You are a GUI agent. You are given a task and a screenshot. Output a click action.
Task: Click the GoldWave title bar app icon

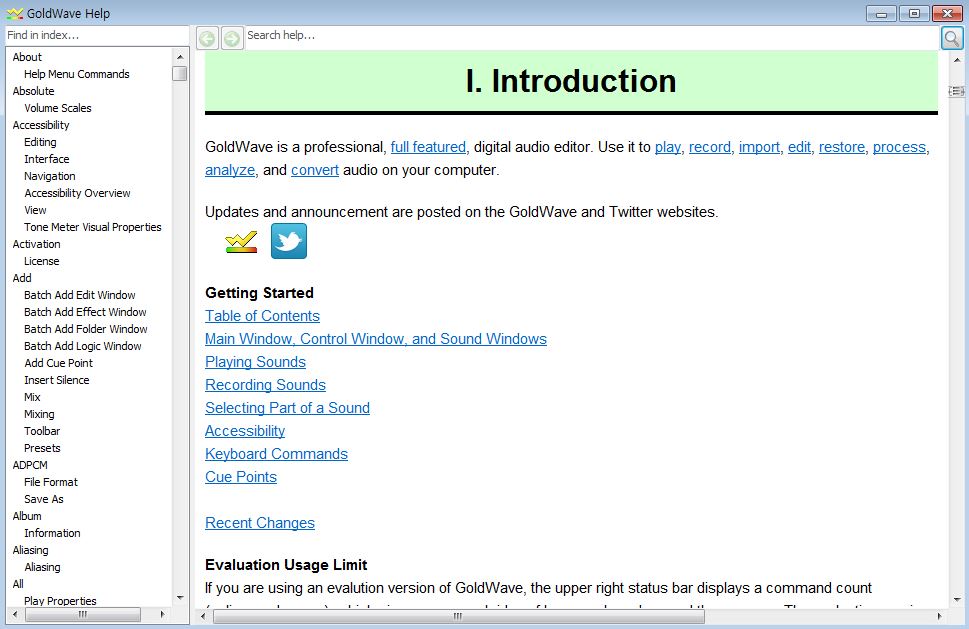[14, 13]
